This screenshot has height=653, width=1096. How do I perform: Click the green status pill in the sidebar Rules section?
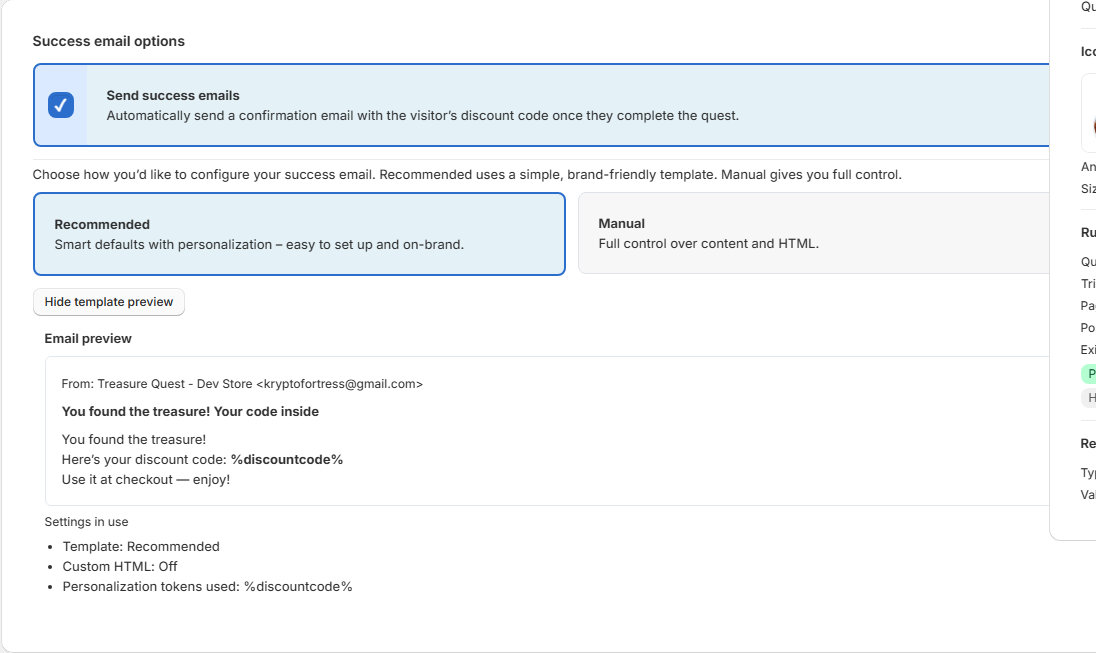click(x=1089, y=373)
